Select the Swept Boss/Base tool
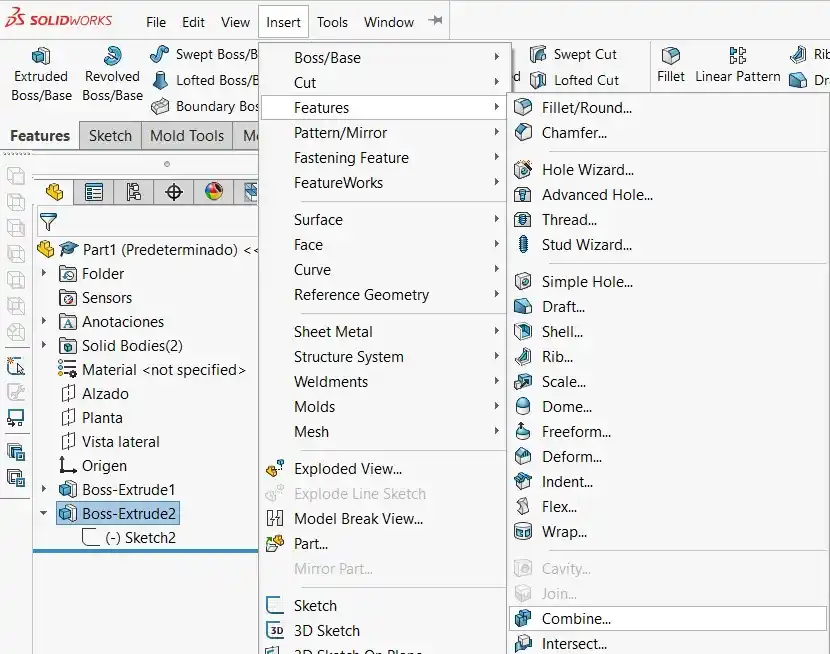830x654 pixels. (204, 54)
